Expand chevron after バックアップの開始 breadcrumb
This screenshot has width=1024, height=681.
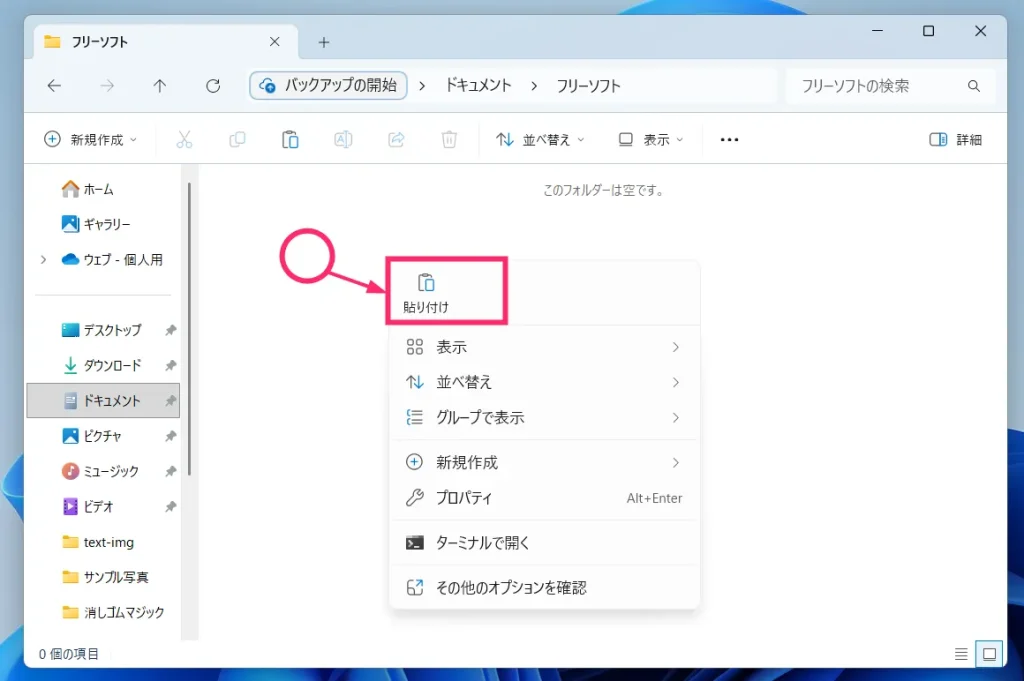423,86
